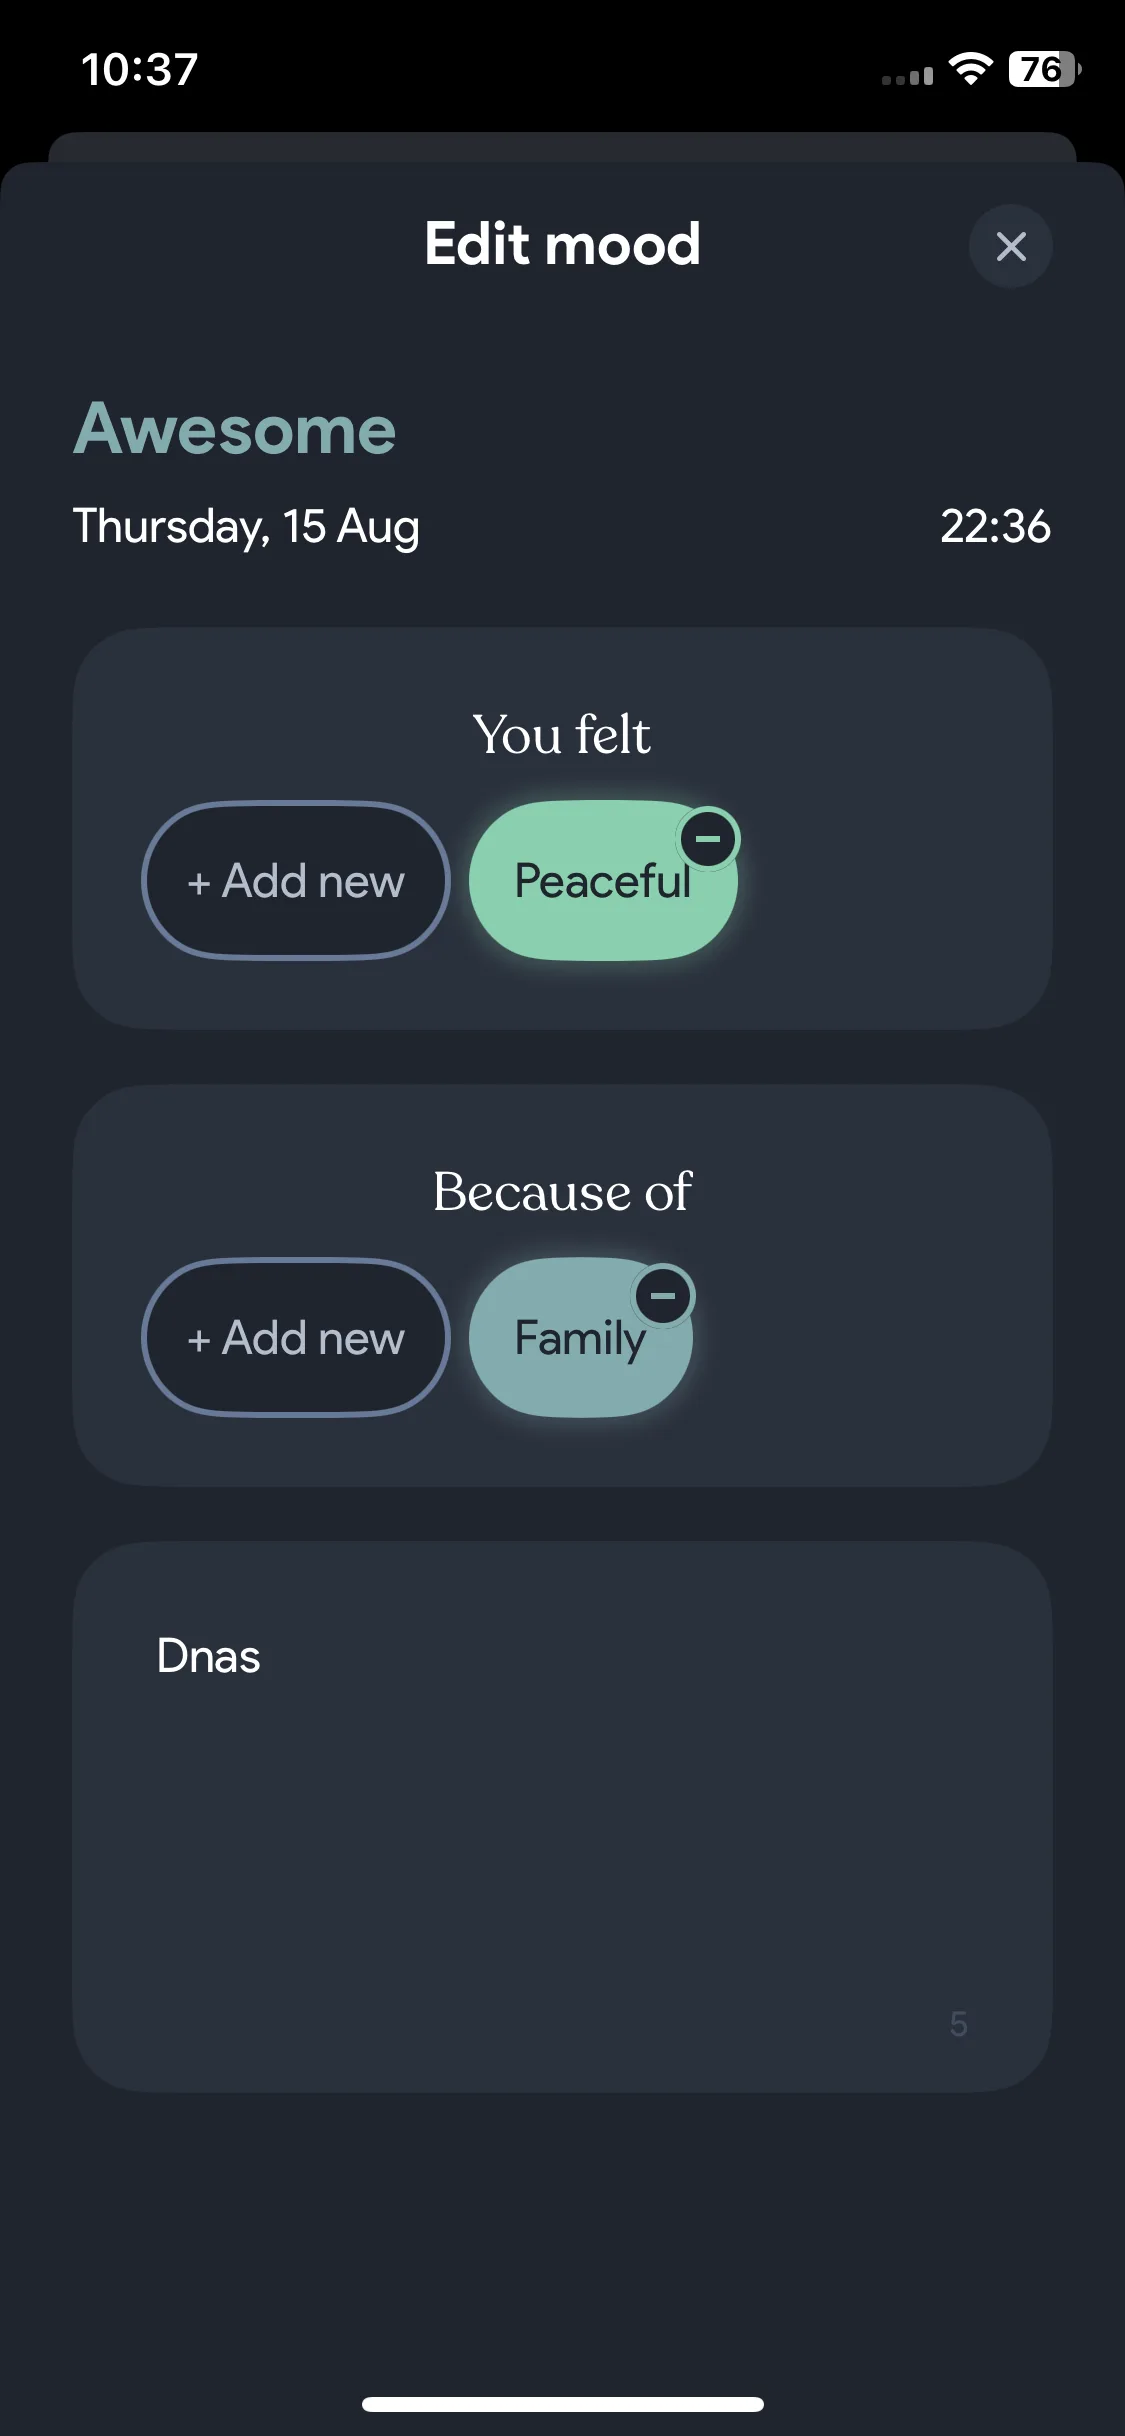Tap the Wi-Fi status icon
The height and width of the screenshot is (2436, 1125).
tap(970, 69)
